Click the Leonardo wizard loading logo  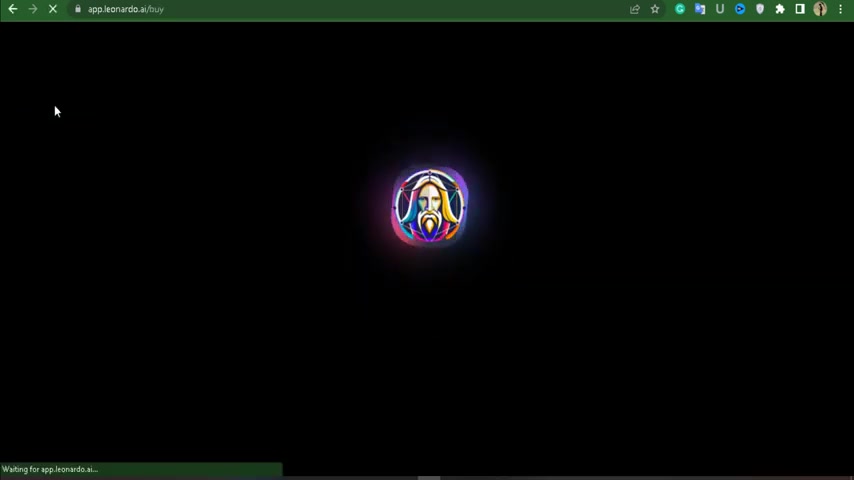(430, 206)
